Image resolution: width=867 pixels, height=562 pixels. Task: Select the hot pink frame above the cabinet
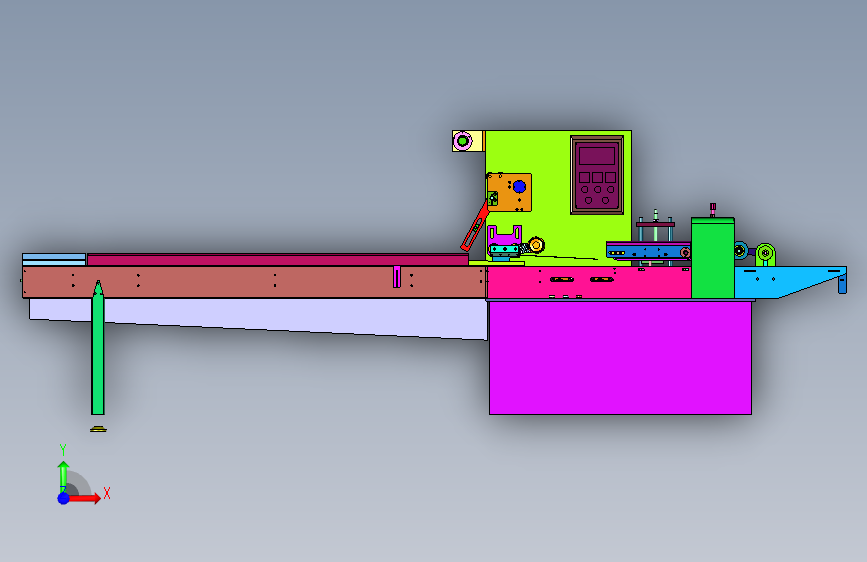click(x=588, y=283)
